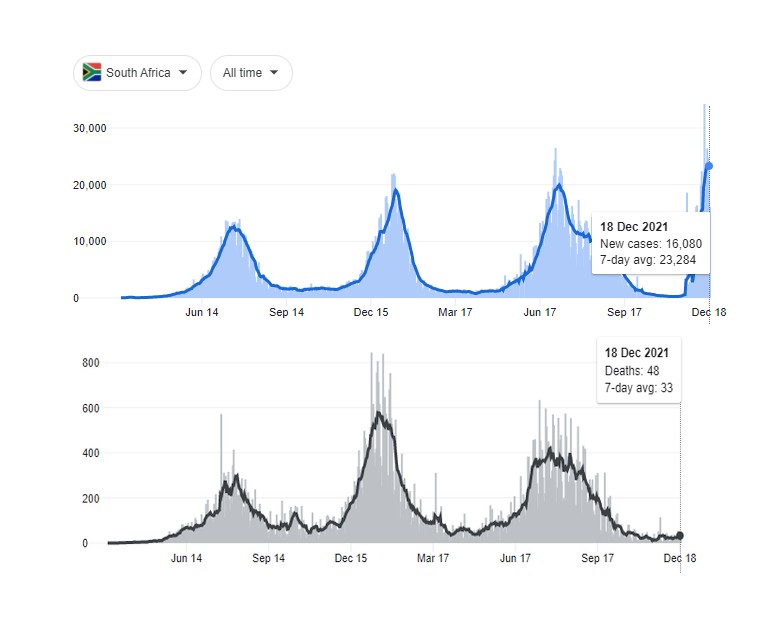Click 'Sep 17' label on deaths chart
784x636 pixels.
pos(597,558)
